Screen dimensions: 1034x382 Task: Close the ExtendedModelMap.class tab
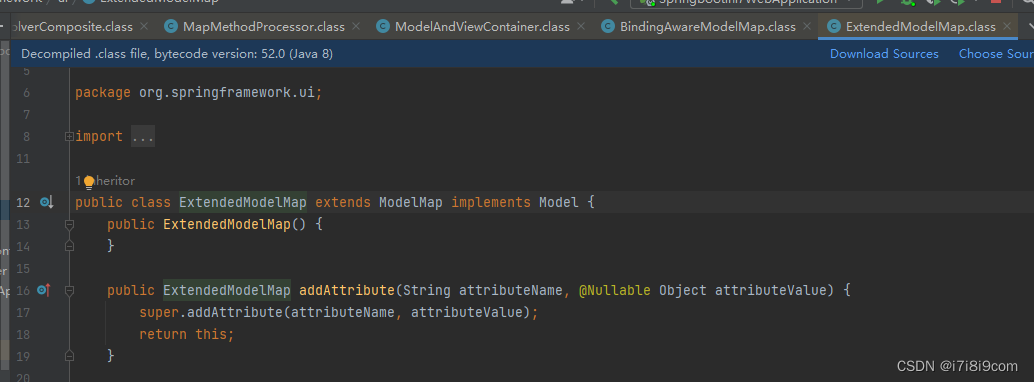1007,27
